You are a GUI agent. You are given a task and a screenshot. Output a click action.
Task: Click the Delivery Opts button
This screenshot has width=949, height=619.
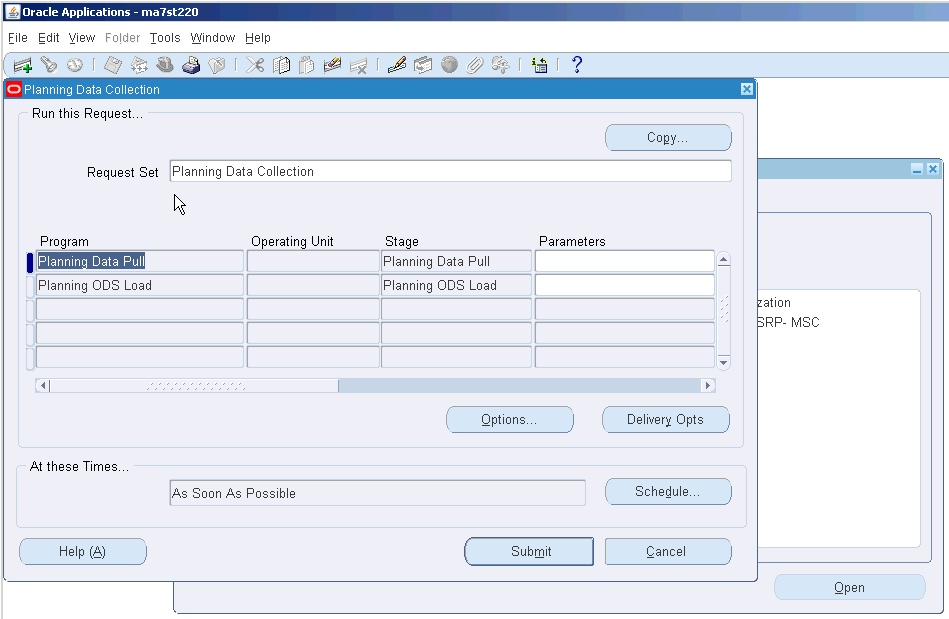click(x=666, y=419)
